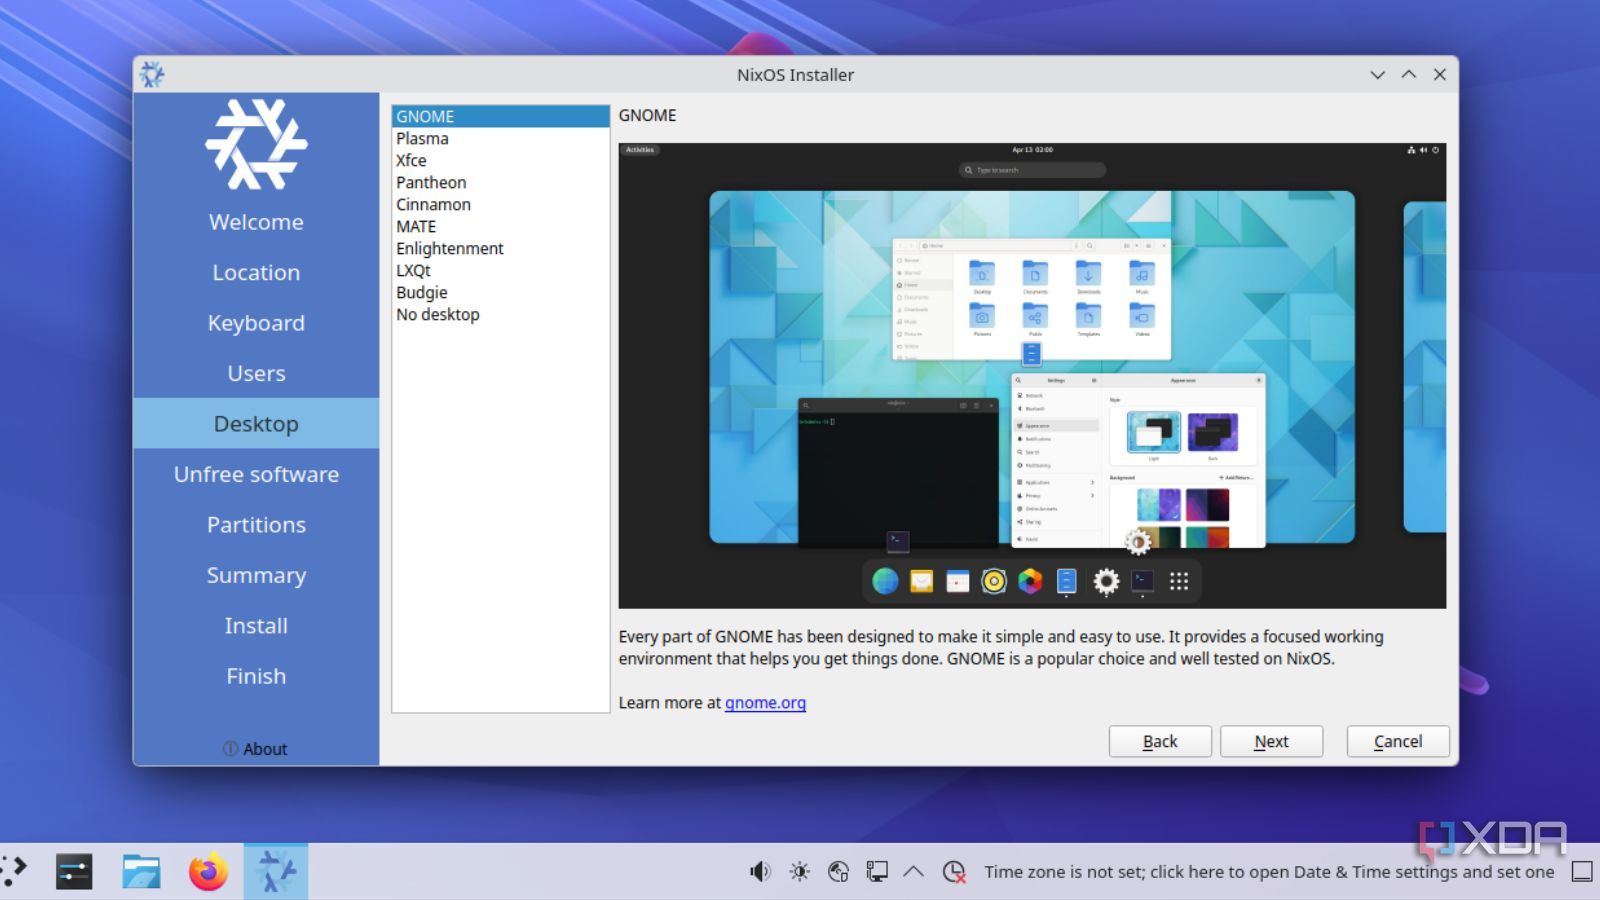1600x900 pixels.
Task: Go to the Welcome step in sidebar
Action: pyautogui.click(x=256, y=222)
